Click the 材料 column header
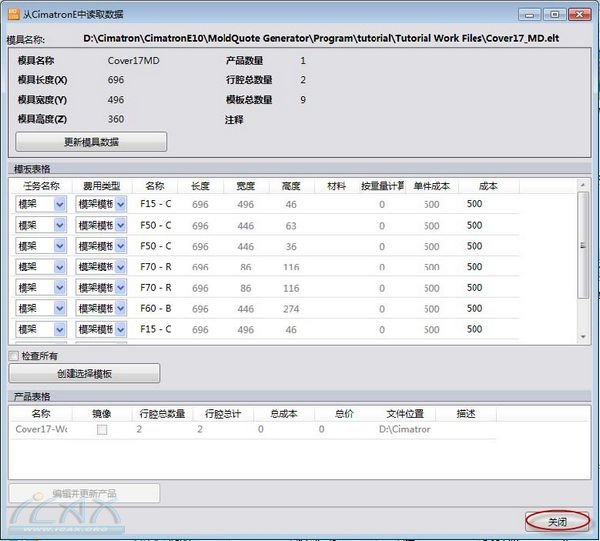The height and width of the screenshot is (541, 600). click(337, 186)
